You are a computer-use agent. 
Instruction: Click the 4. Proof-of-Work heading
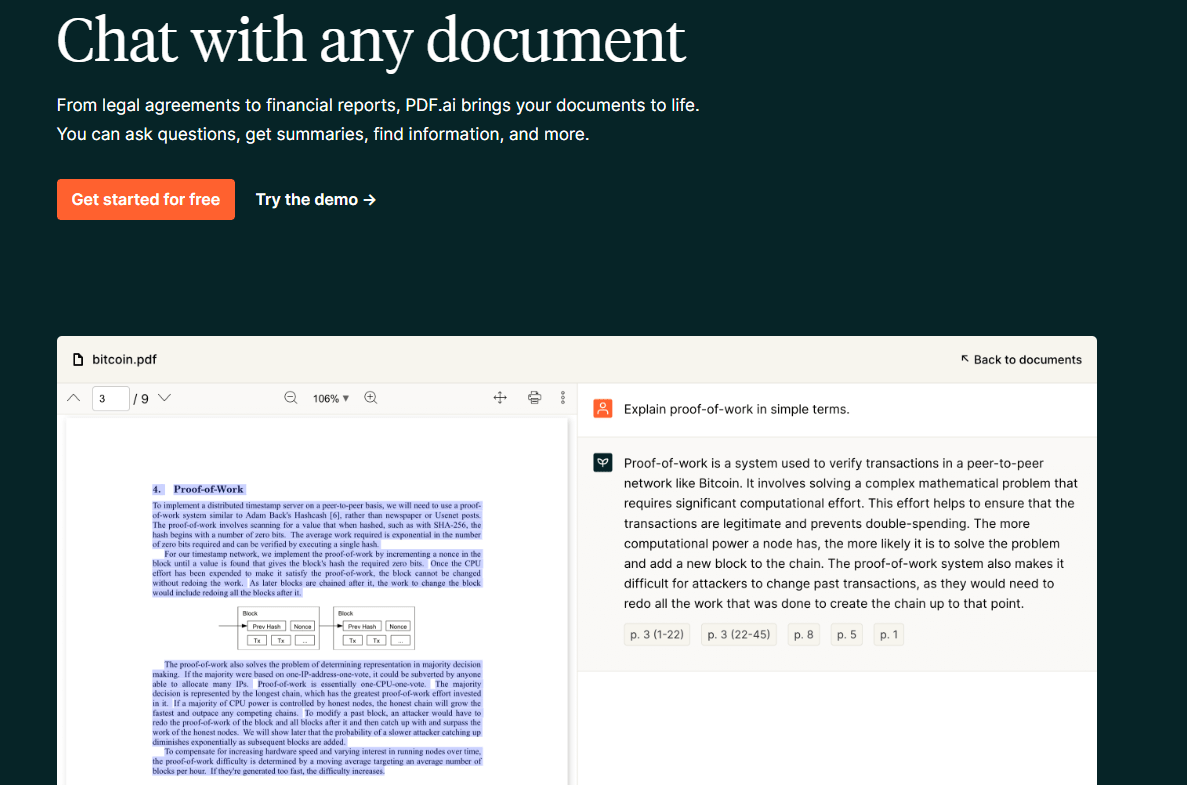pos(198,489)
